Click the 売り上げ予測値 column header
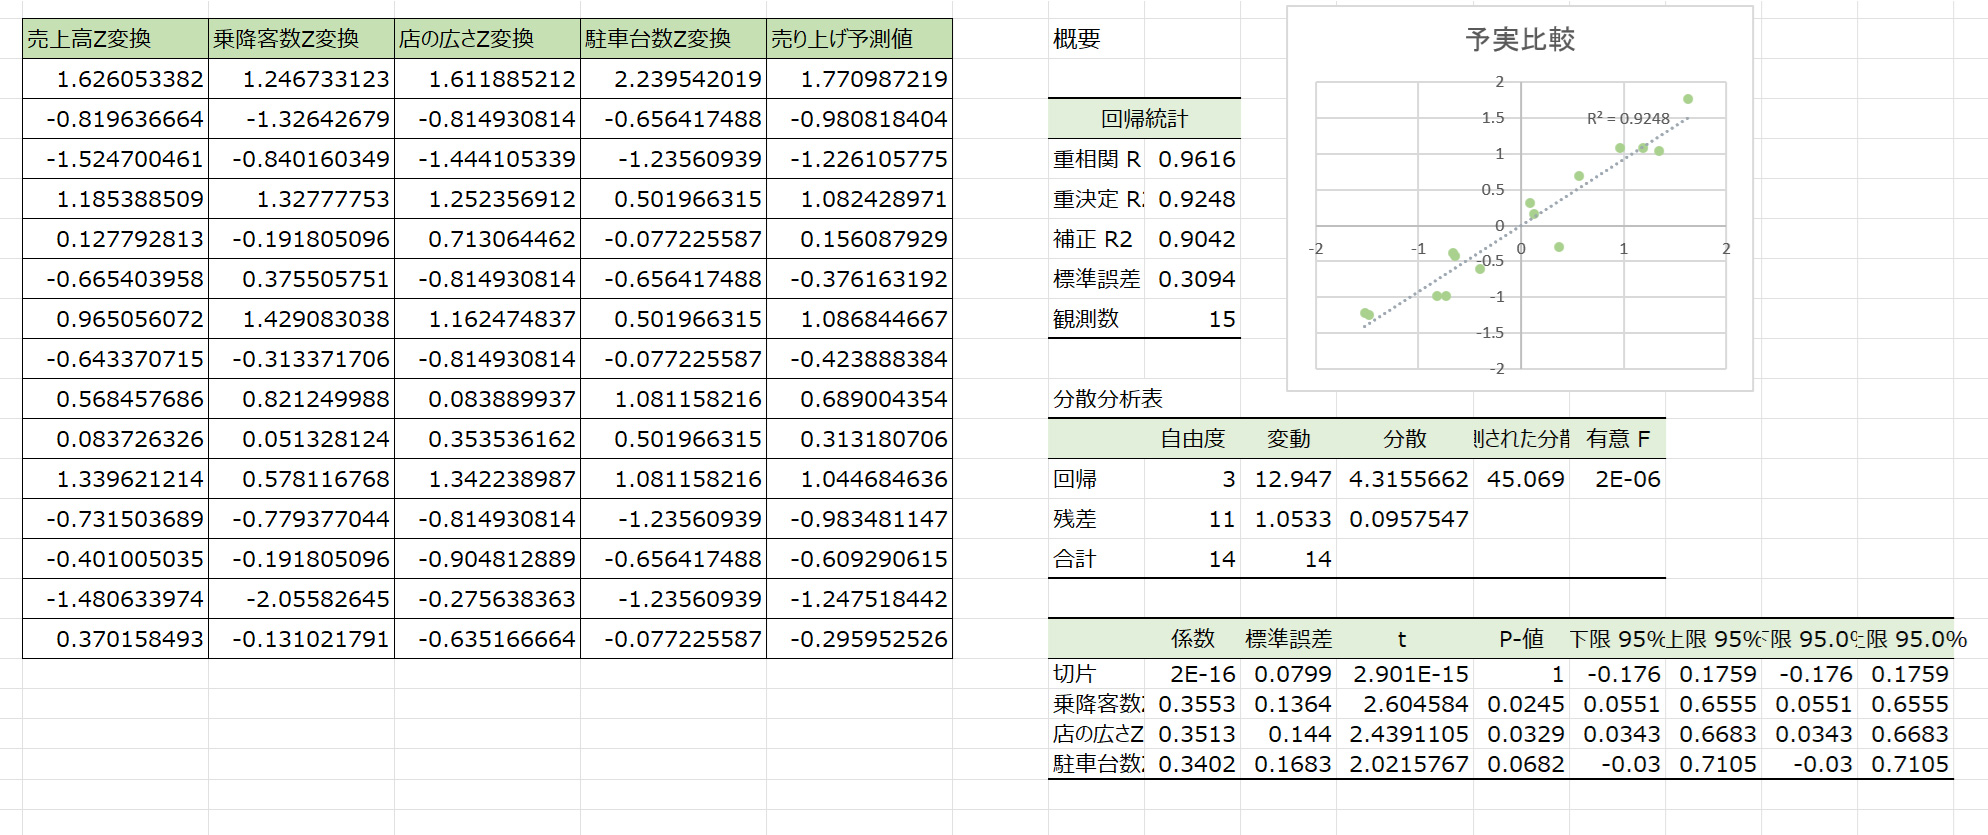The width and height of the screenshot is (1988, 835). tap(859, 39)
